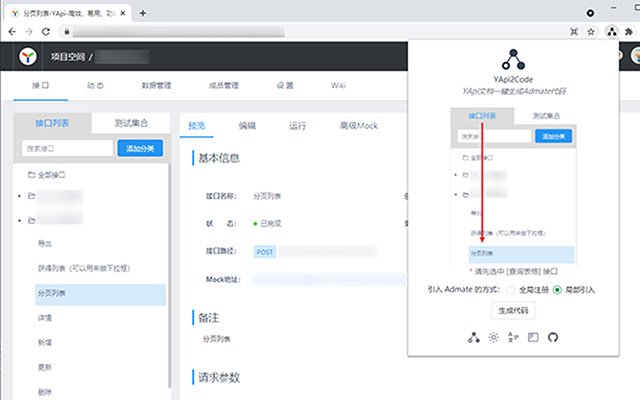Image resolution: width=640 pixels, height=400 pixels.
Task: Select the 详情 interface in the tree
Action: point(44,318)
